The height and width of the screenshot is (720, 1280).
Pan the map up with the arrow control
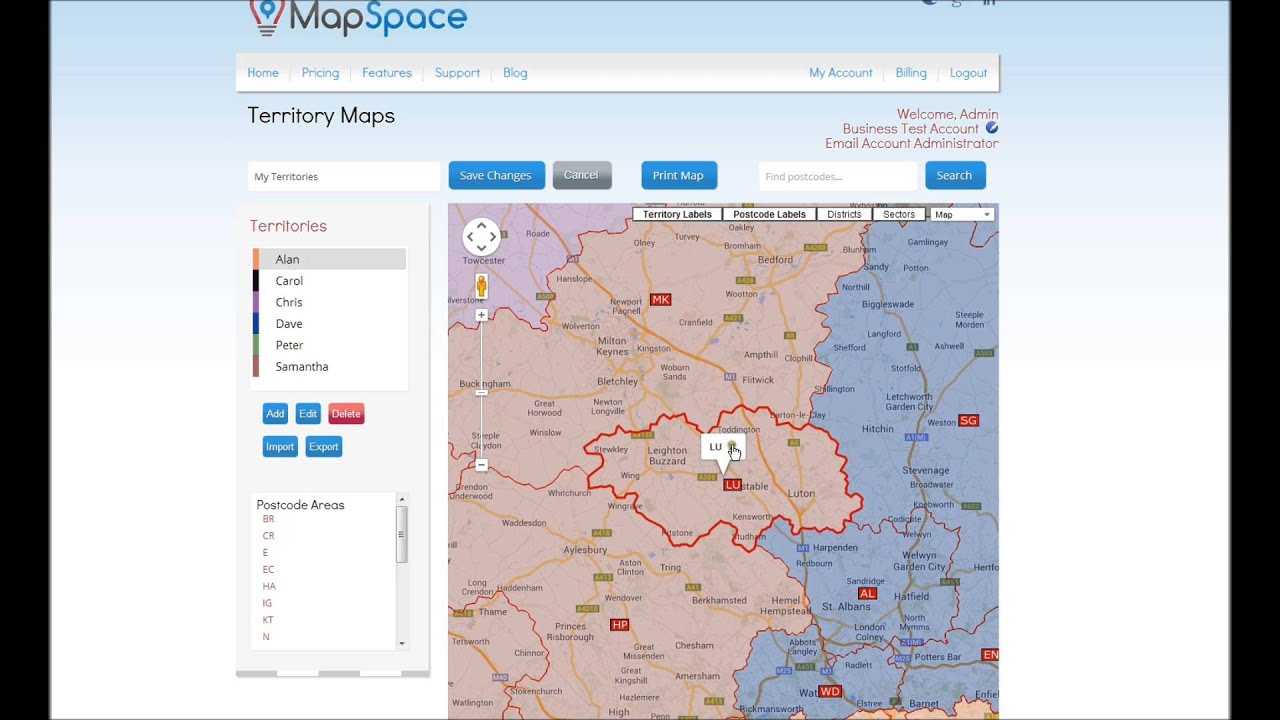tap(481, 226)
